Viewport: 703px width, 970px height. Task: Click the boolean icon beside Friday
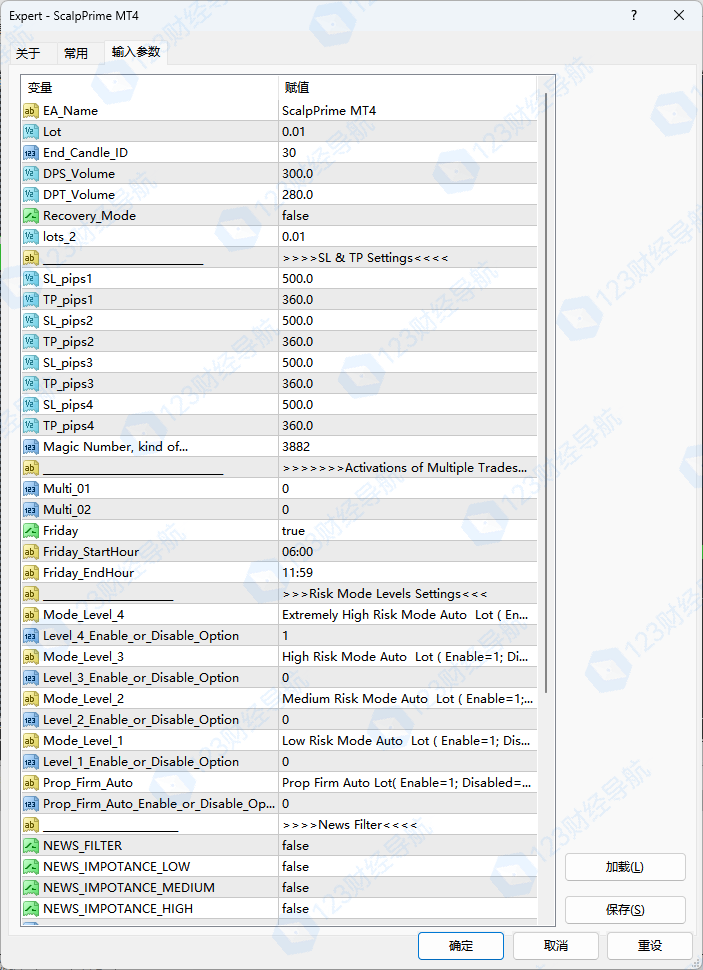click(x=31, y=531)
